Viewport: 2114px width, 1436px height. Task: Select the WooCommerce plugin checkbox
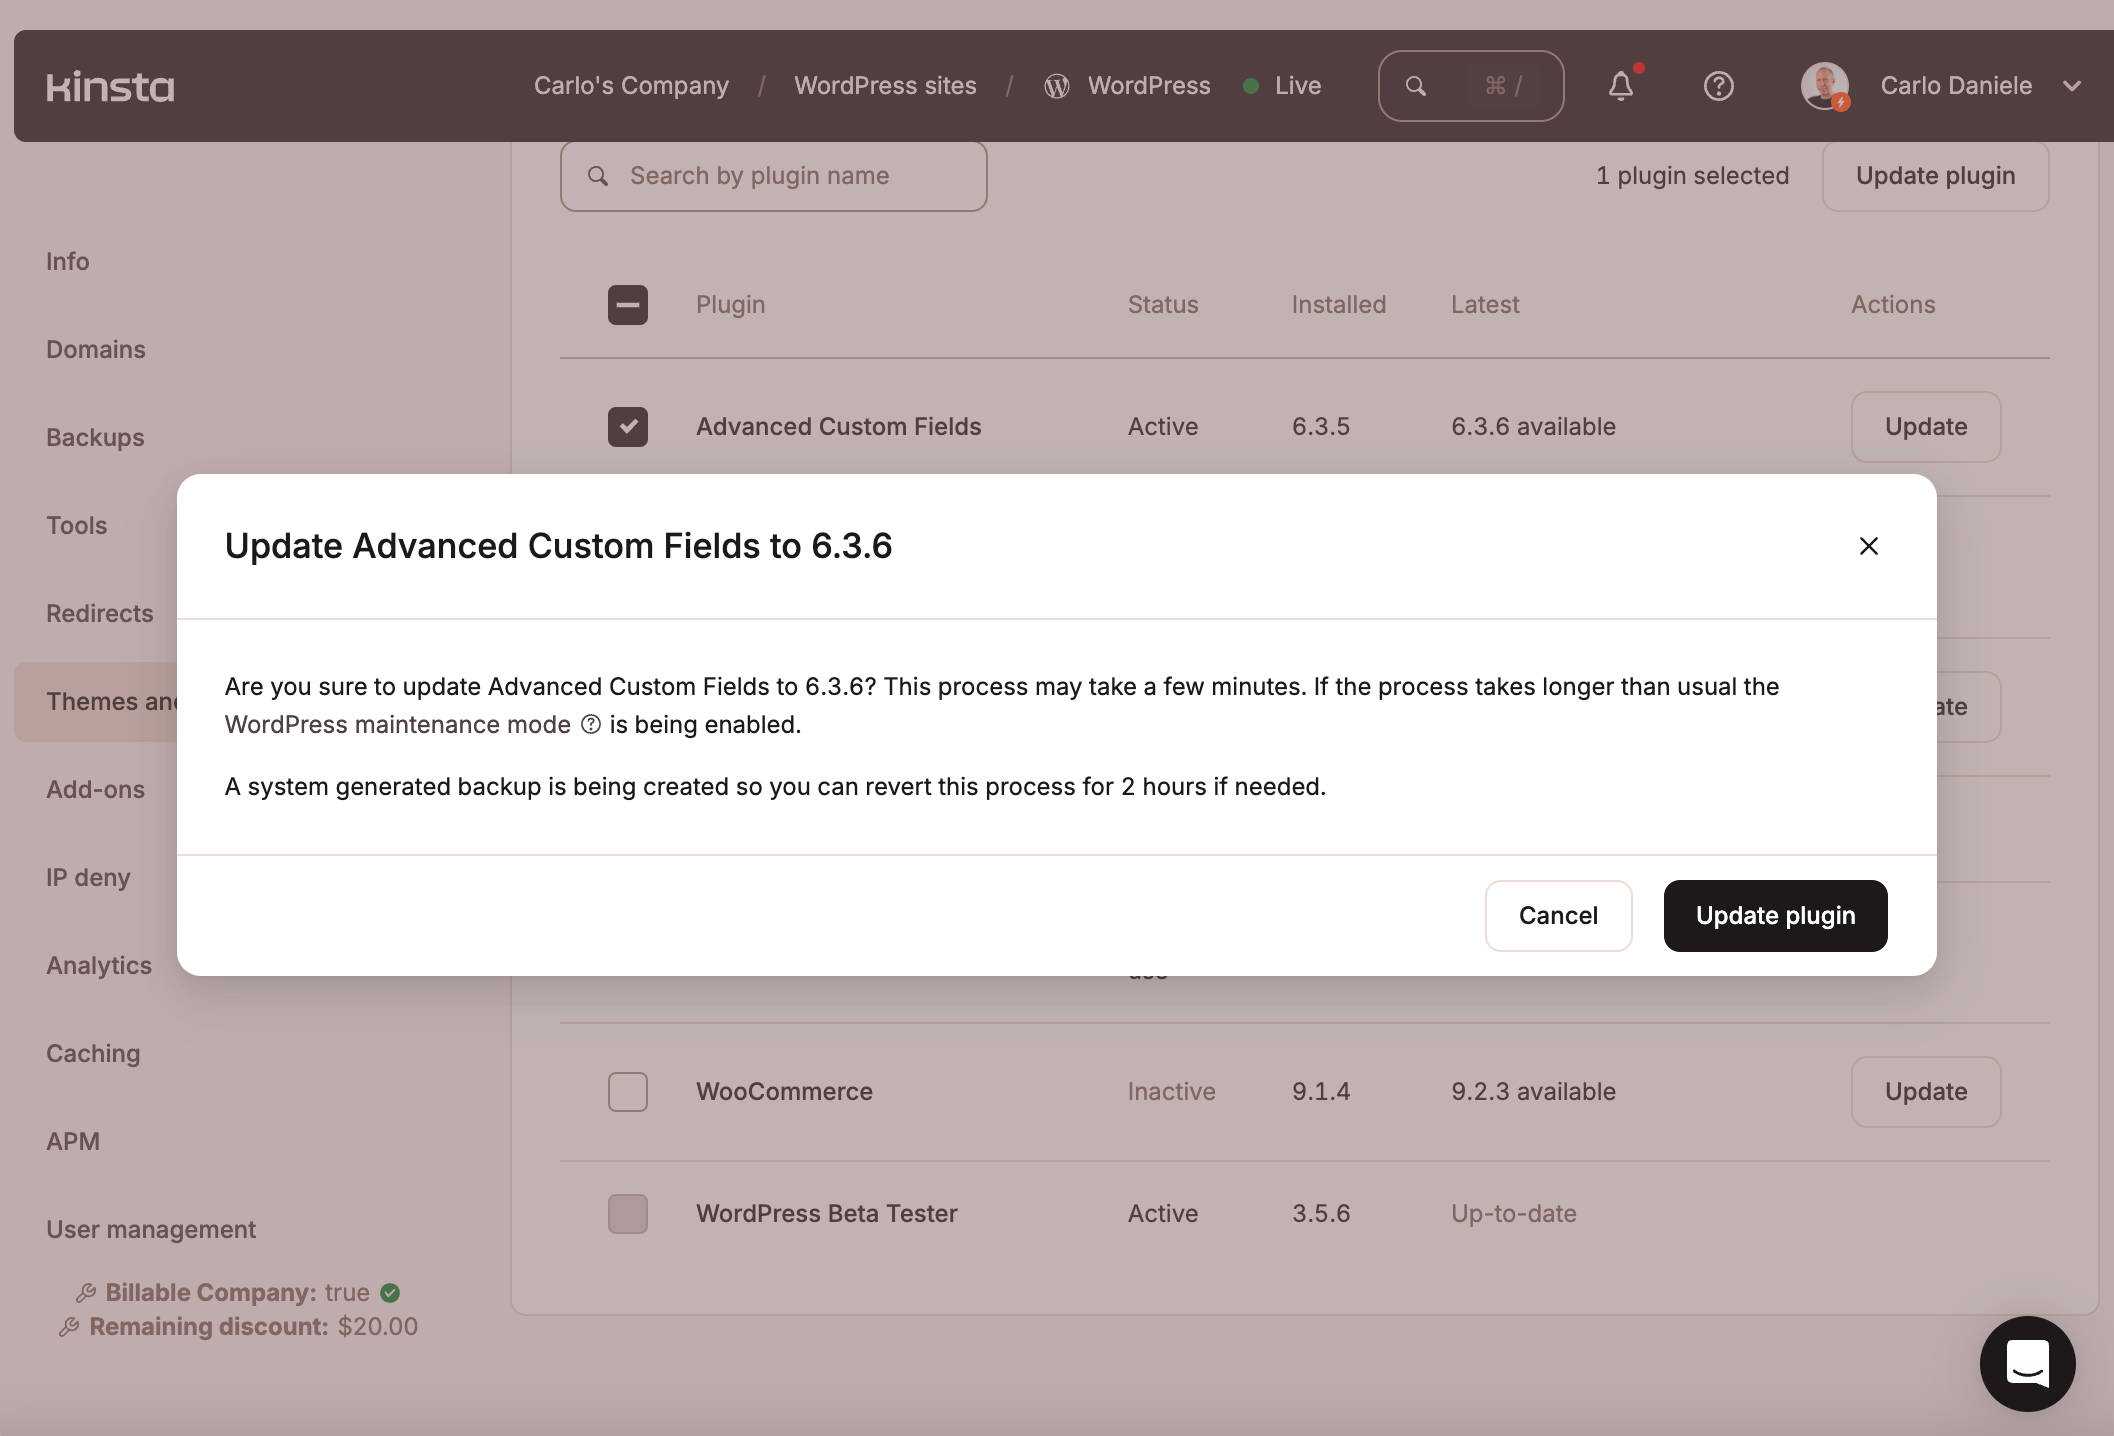tap(628, 1092)
